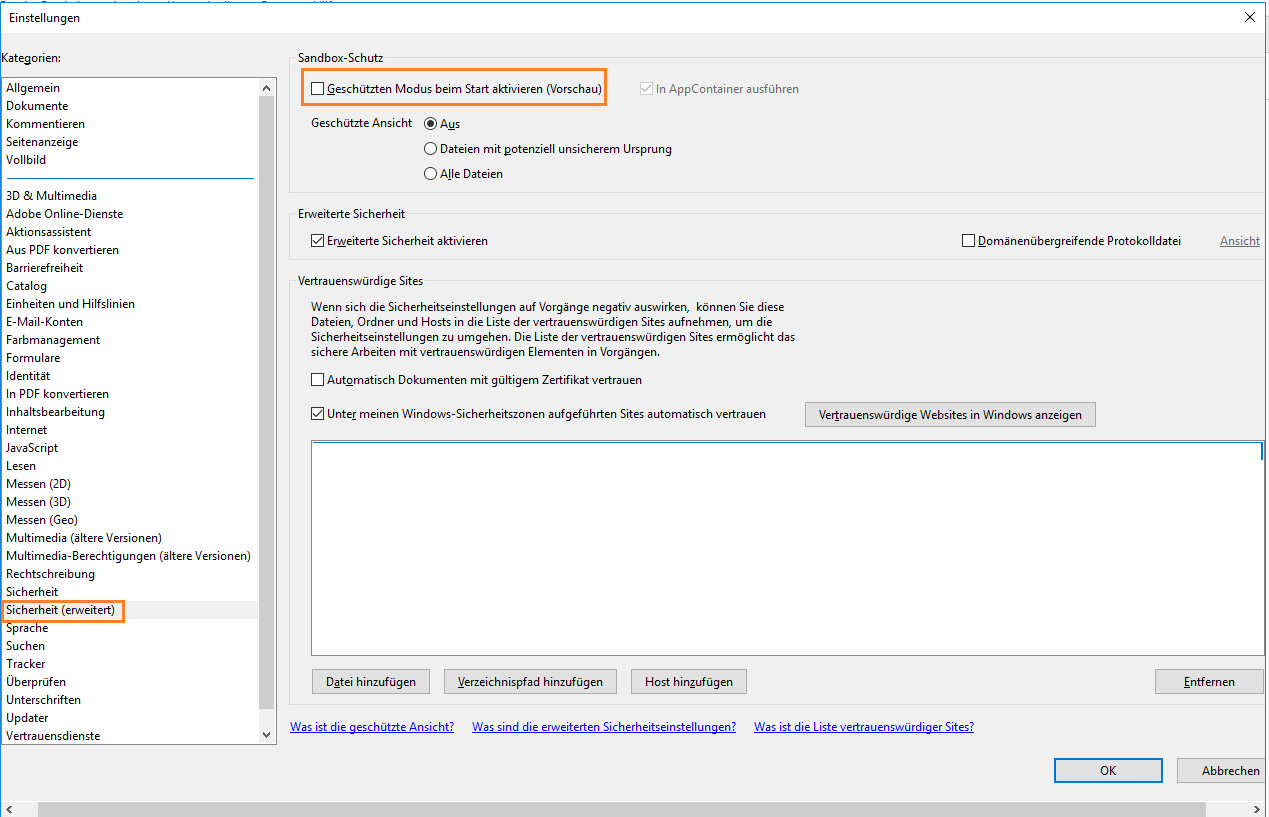Open 'Was ist die geschützte Ansicht?' link
This screenshot has width=1269, height=817.
pyautogui.click(x=372, y=727)
